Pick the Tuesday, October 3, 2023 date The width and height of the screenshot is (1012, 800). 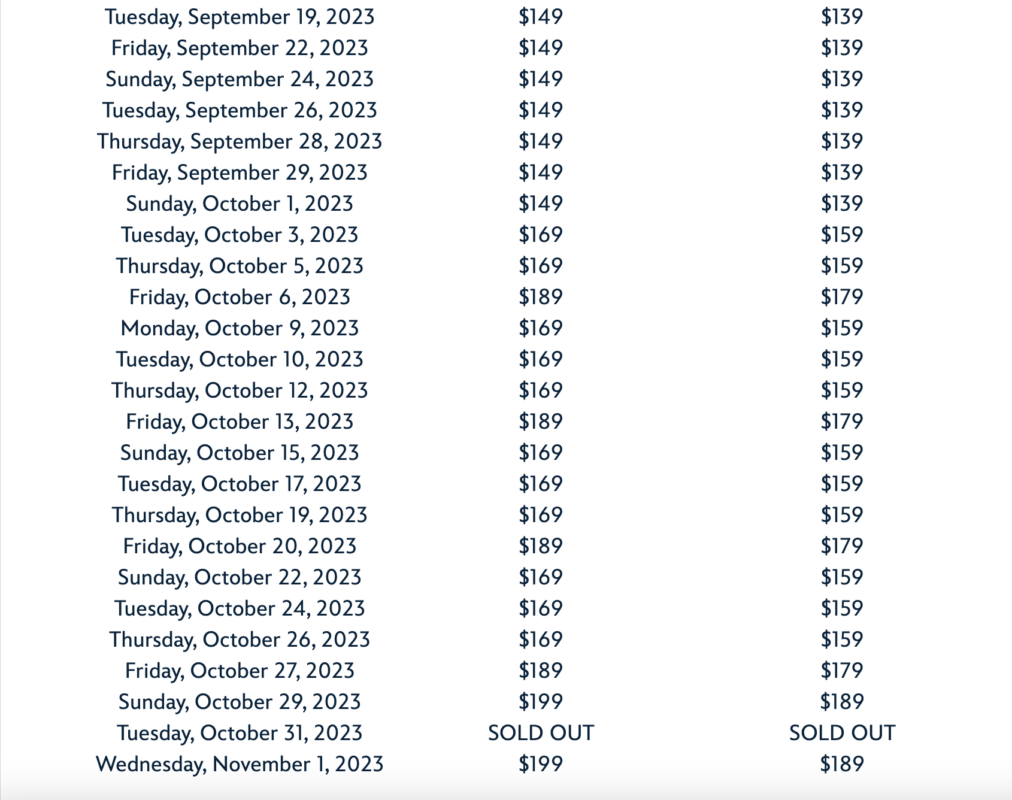tap(239, 235)
